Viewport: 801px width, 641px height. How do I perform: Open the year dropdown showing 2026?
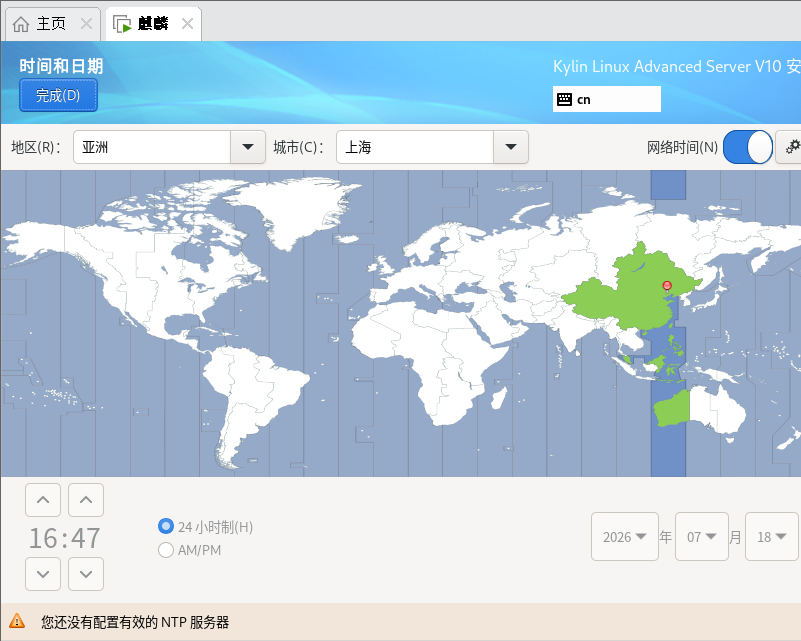tap(625, 537)
